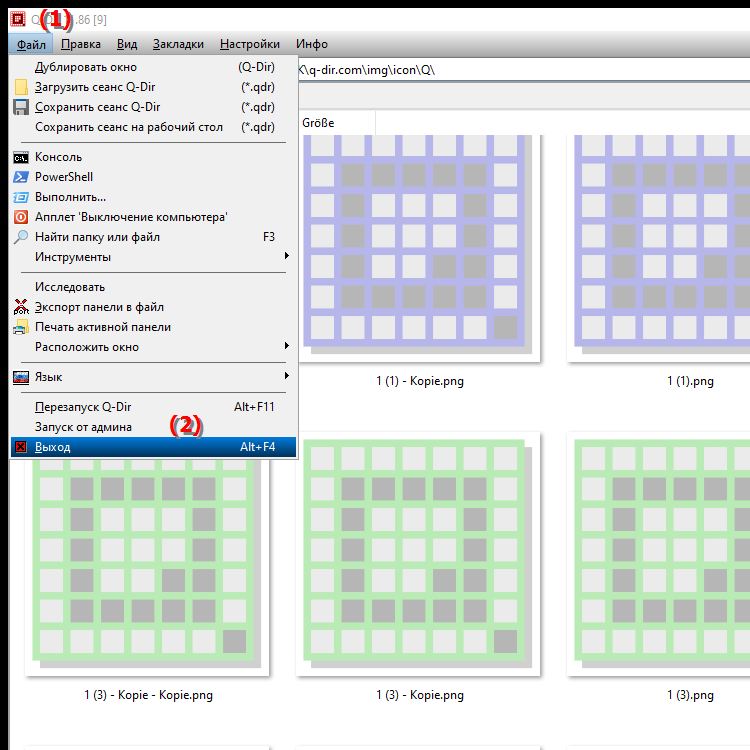Click file name 1 (3) - Kopie - Kopie.png
Viewport: 750px width, 750px height.
coord(148,695)
